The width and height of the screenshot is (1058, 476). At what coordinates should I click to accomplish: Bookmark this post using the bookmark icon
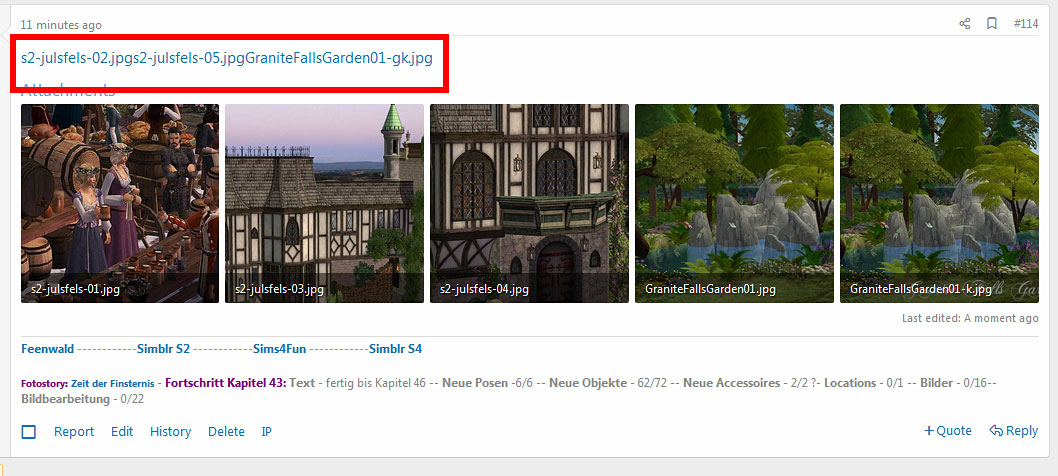click(992, 24)
